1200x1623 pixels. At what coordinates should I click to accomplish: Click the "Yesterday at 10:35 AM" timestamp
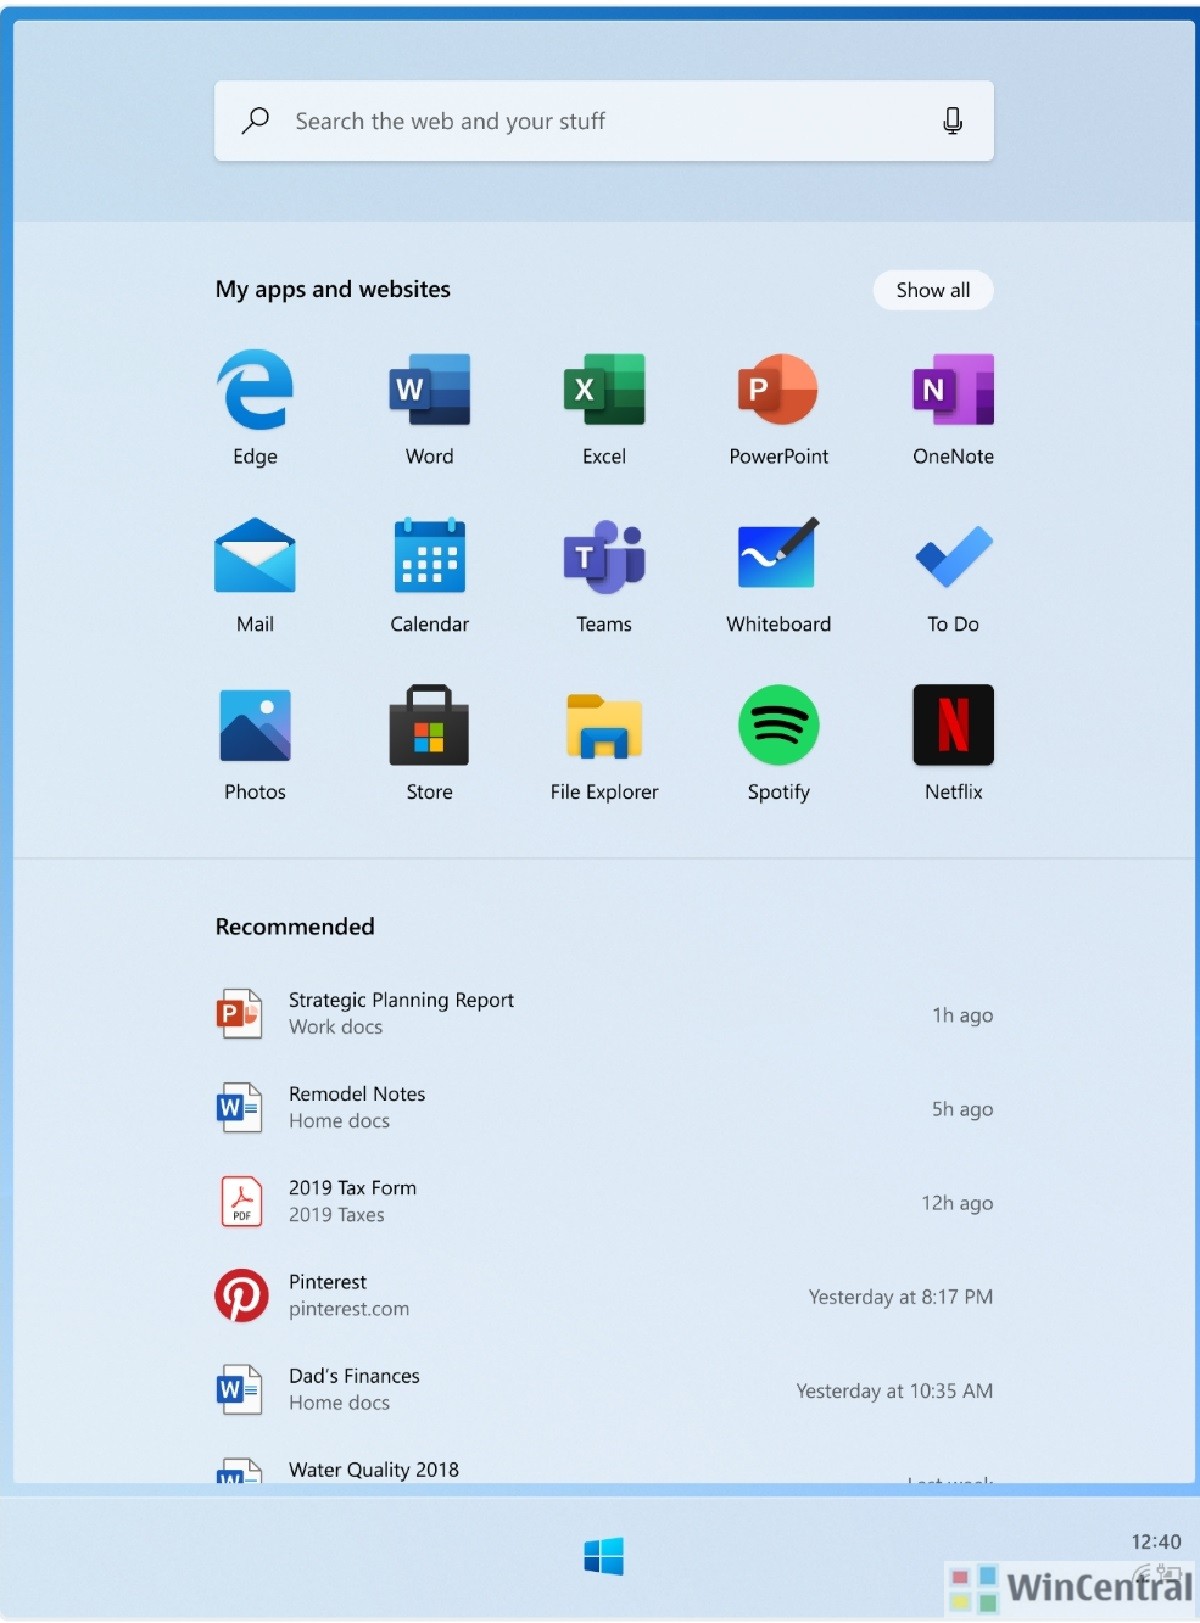pos(894,1391)
